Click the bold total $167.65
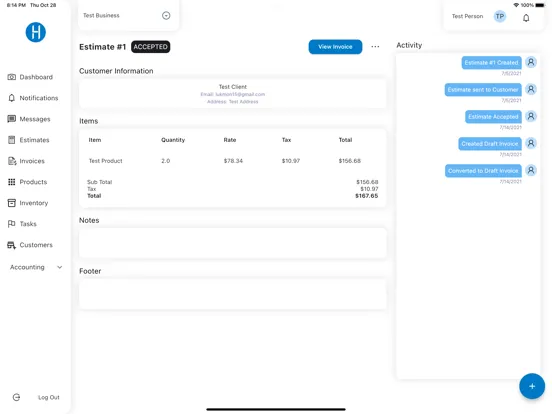This screenshot has width=552, height=414. [366, 196]
